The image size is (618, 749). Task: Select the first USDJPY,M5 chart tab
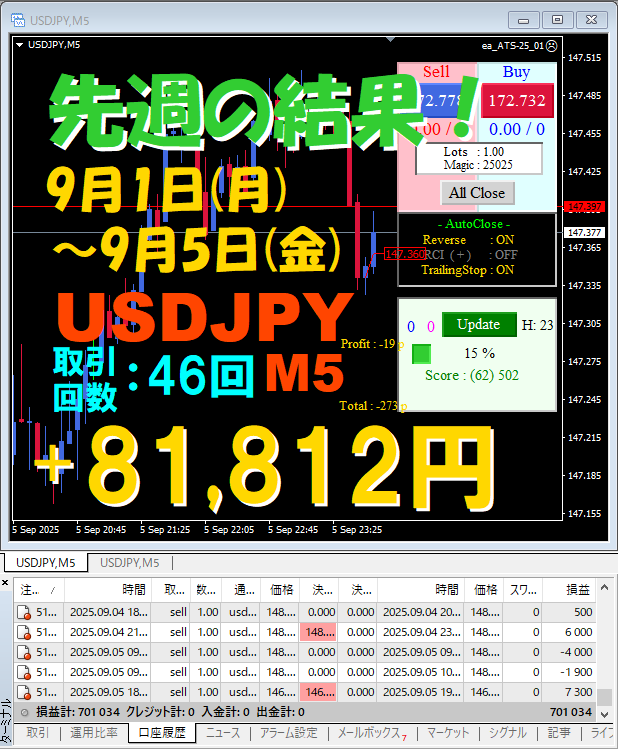tap(46, 563)
